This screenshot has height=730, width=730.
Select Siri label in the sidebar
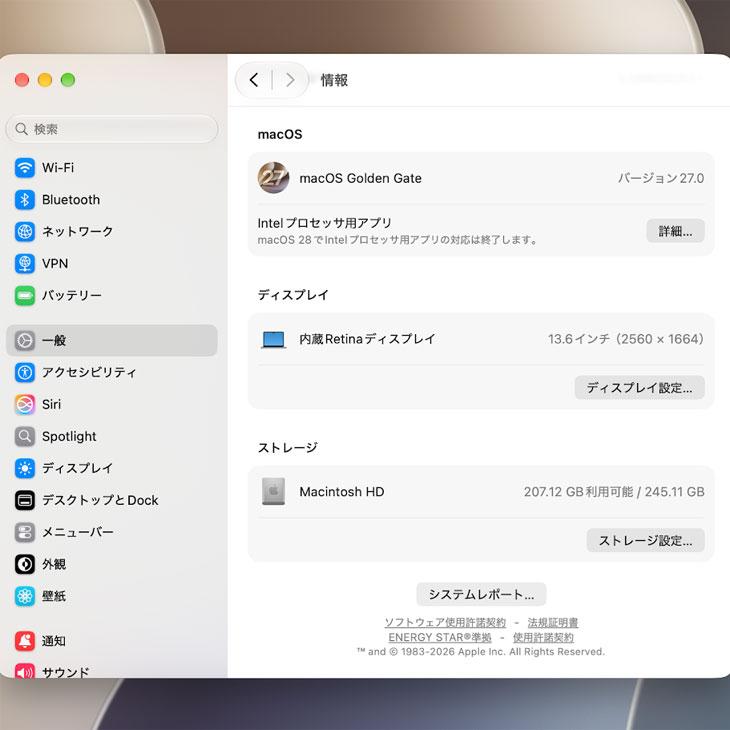point(51,404)
